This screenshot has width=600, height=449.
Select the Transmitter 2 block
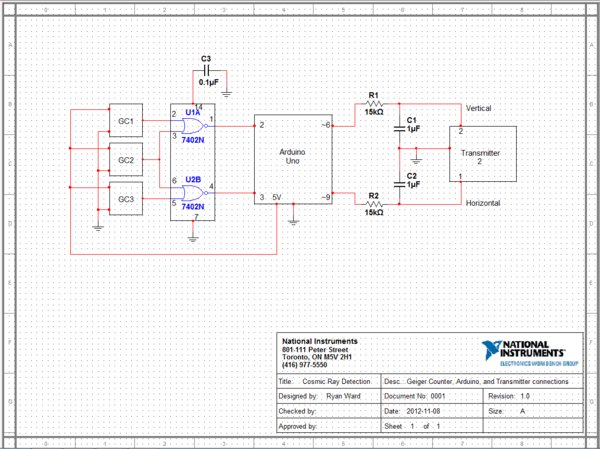(x=483, y=154)
